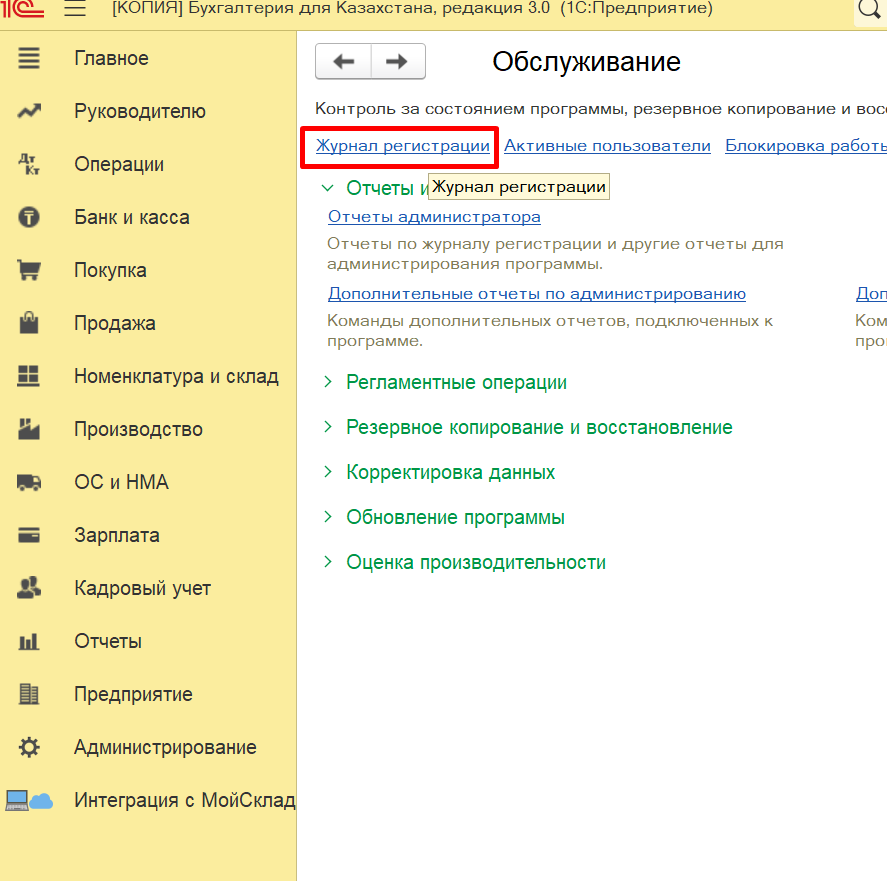887x881 pixels.
Task: Expand the Регламентные операции group
Action: [456, 383]
